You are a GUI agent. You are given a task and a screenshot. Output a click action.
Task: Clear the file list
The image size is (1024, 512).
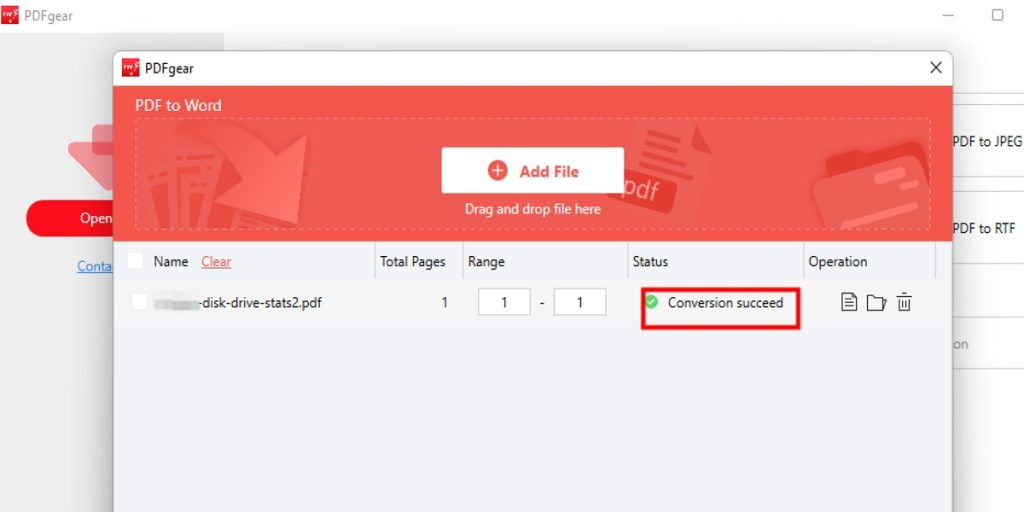coord(216,261)
